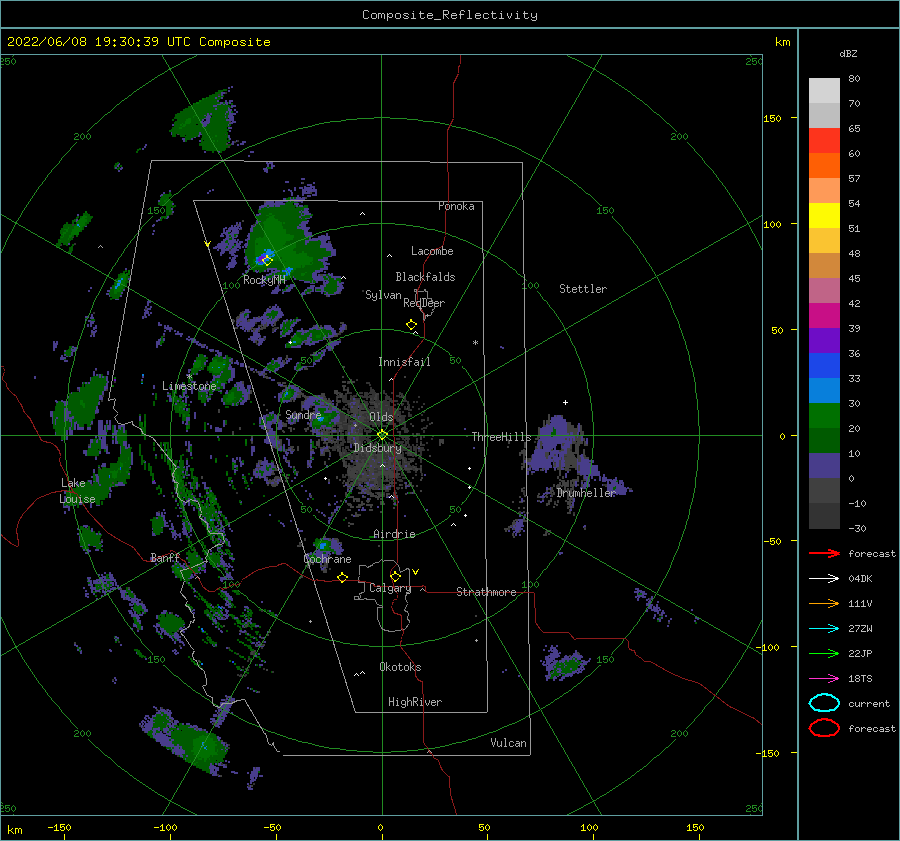Click the red forecast ellipse legend icon
The image size is (900, 841).
point(824,728)
